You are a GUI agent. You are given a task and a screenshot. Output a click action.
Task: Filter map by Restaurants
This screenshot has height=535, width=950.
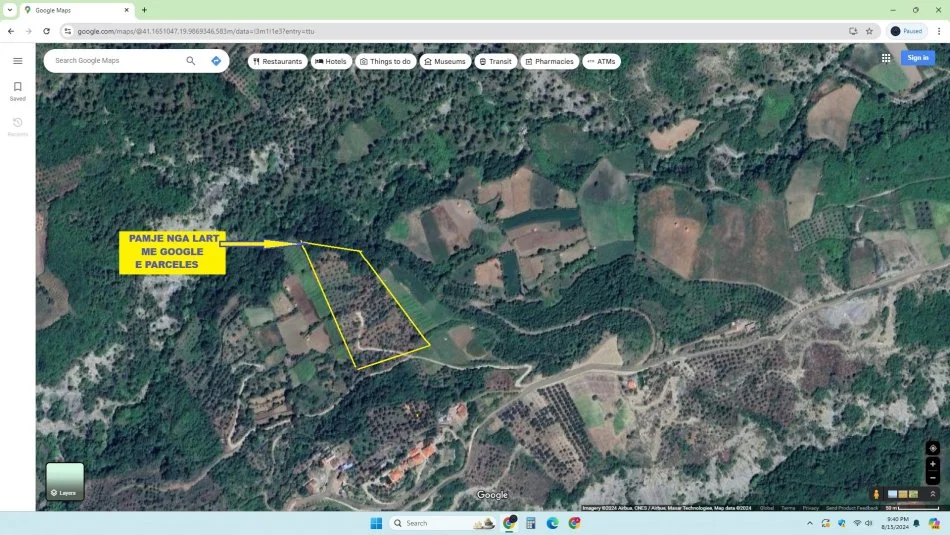[x=277, y=61]
